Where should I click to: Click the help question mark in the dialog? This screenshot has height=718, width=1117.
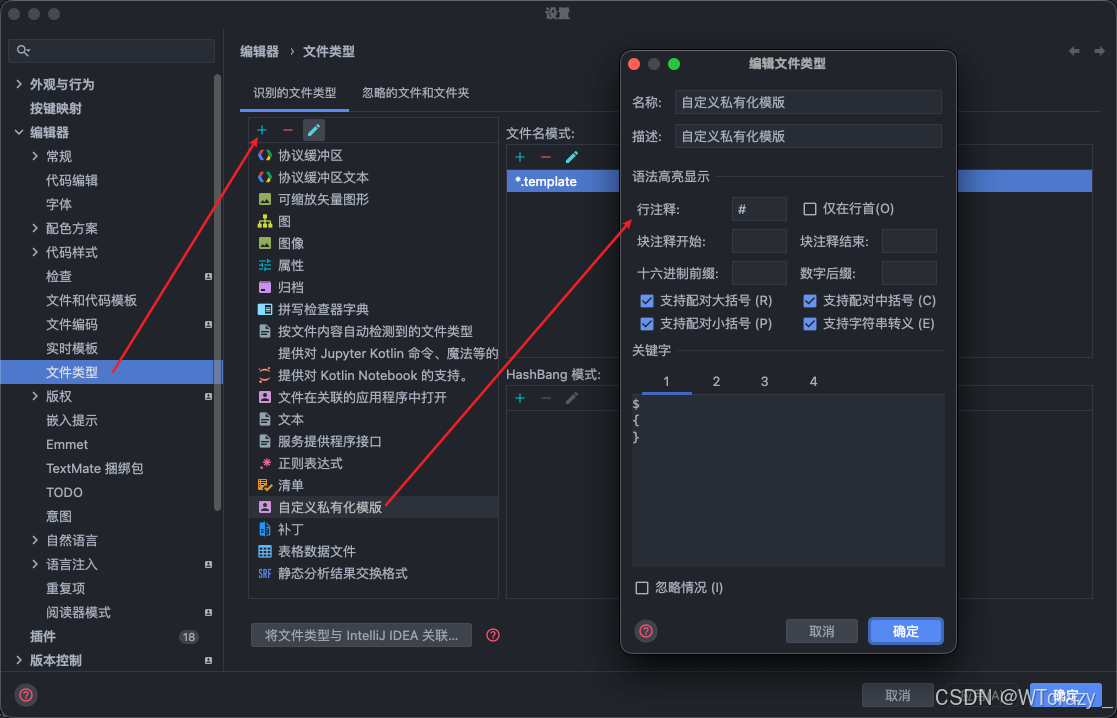point(647,631)
